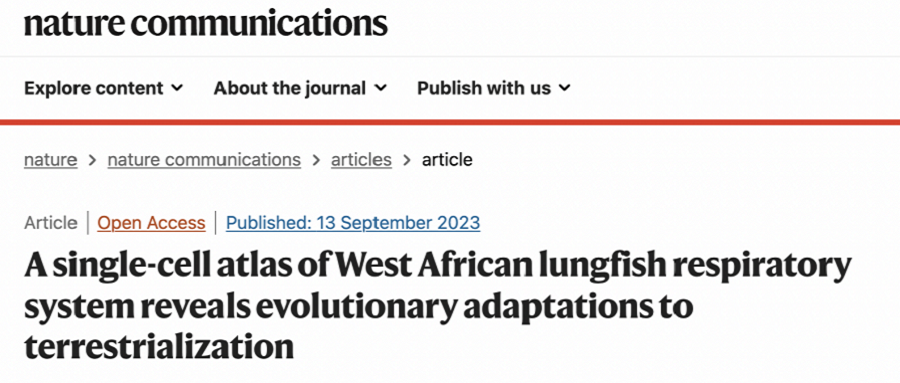Viewport: 900px width, 383px height.
Task: Select the current article breadcrumb text
Action: coord(447,160)
